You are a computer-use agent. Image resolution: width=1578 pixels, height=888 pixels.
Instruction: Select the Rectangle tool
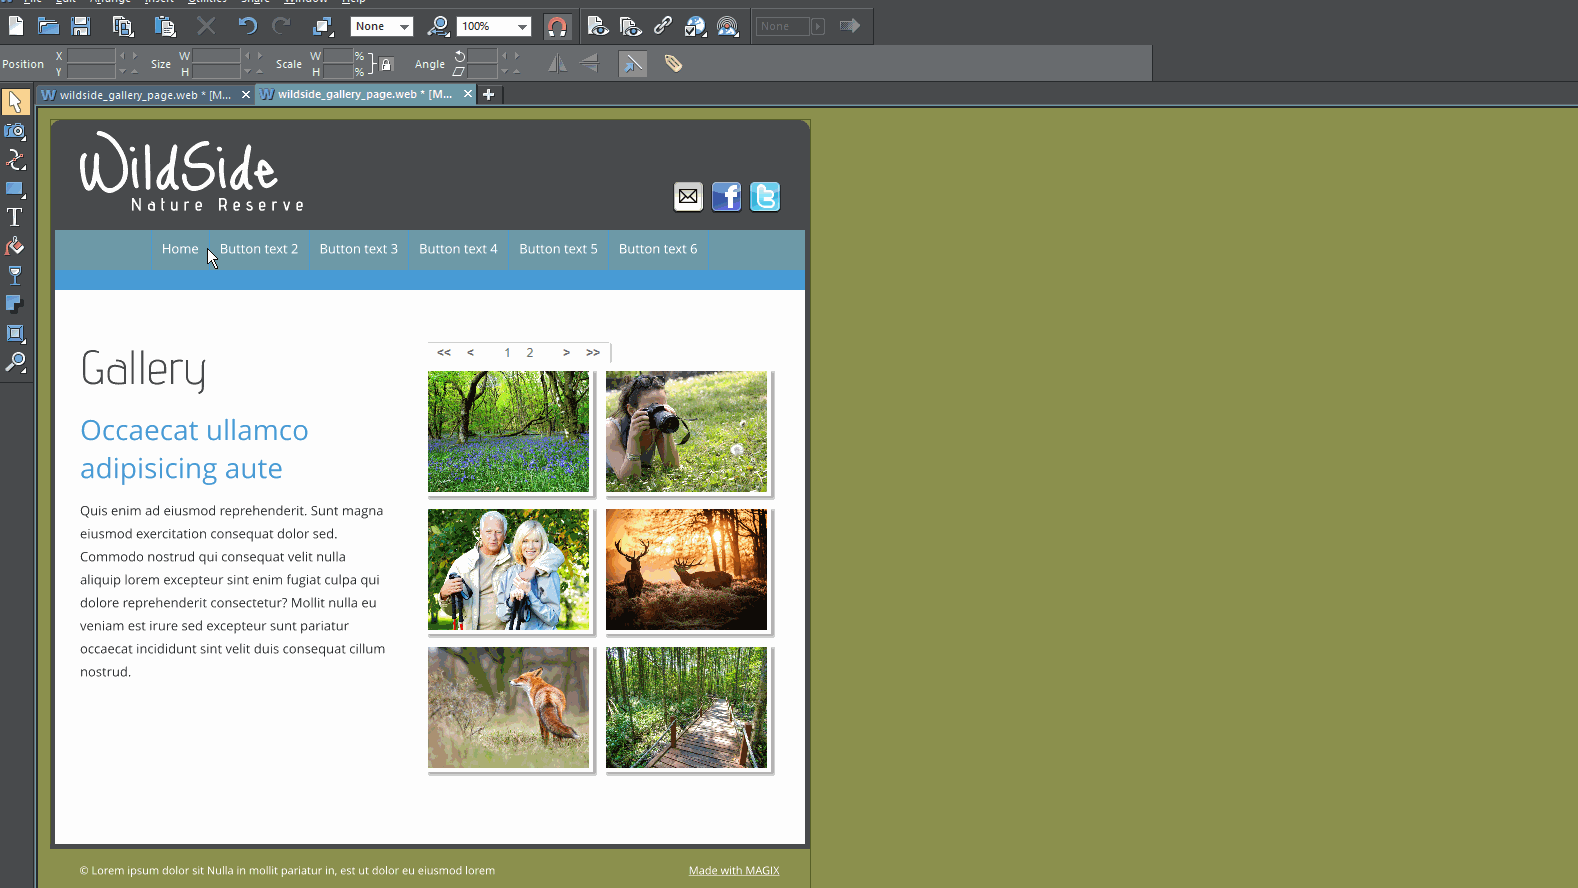point(15,189)
